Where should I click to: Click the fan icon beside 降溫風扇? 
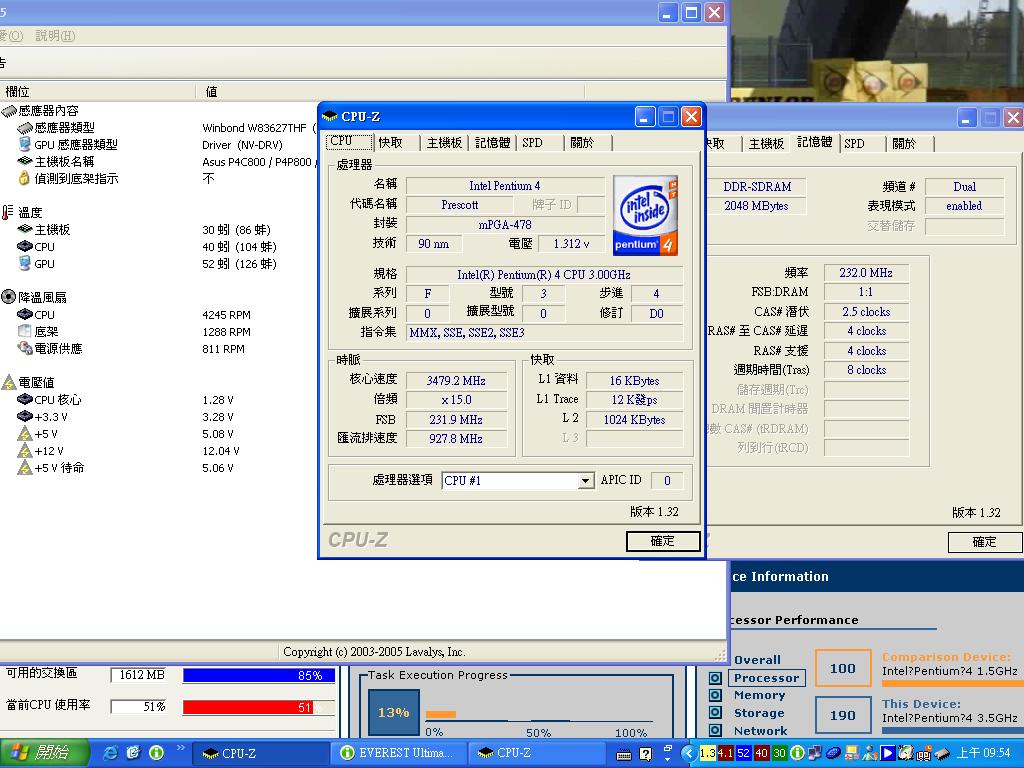8,297
